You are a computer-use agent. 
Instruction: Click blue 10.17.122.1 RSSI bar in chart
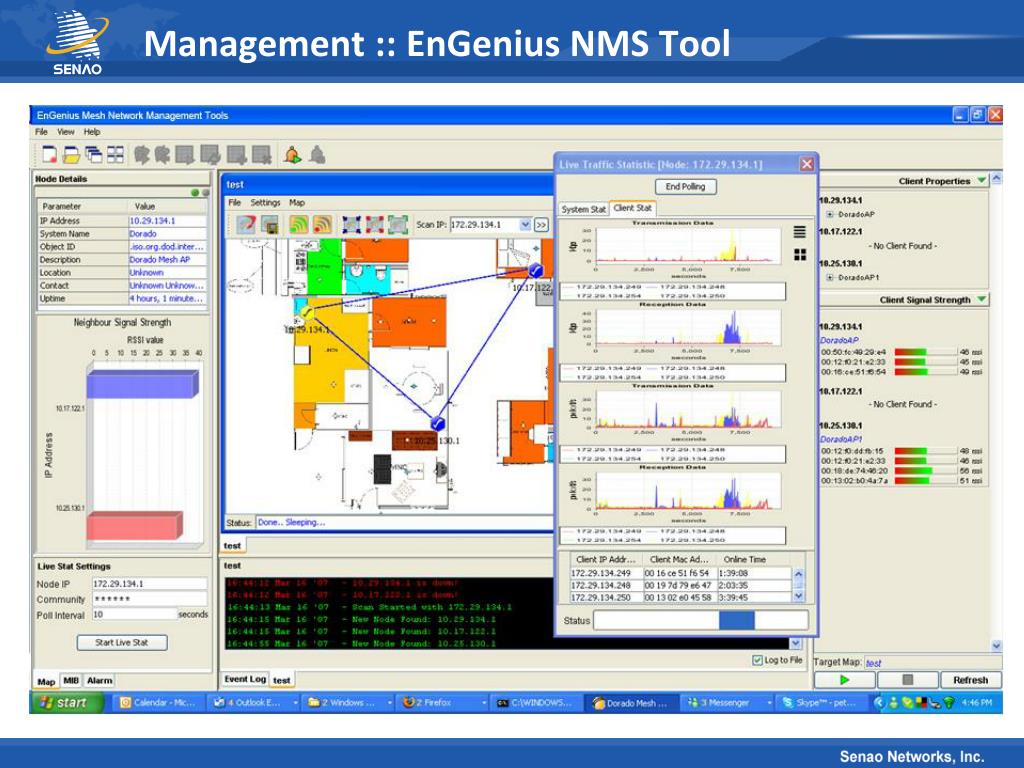pyautogui.click(x=142, y=384)
